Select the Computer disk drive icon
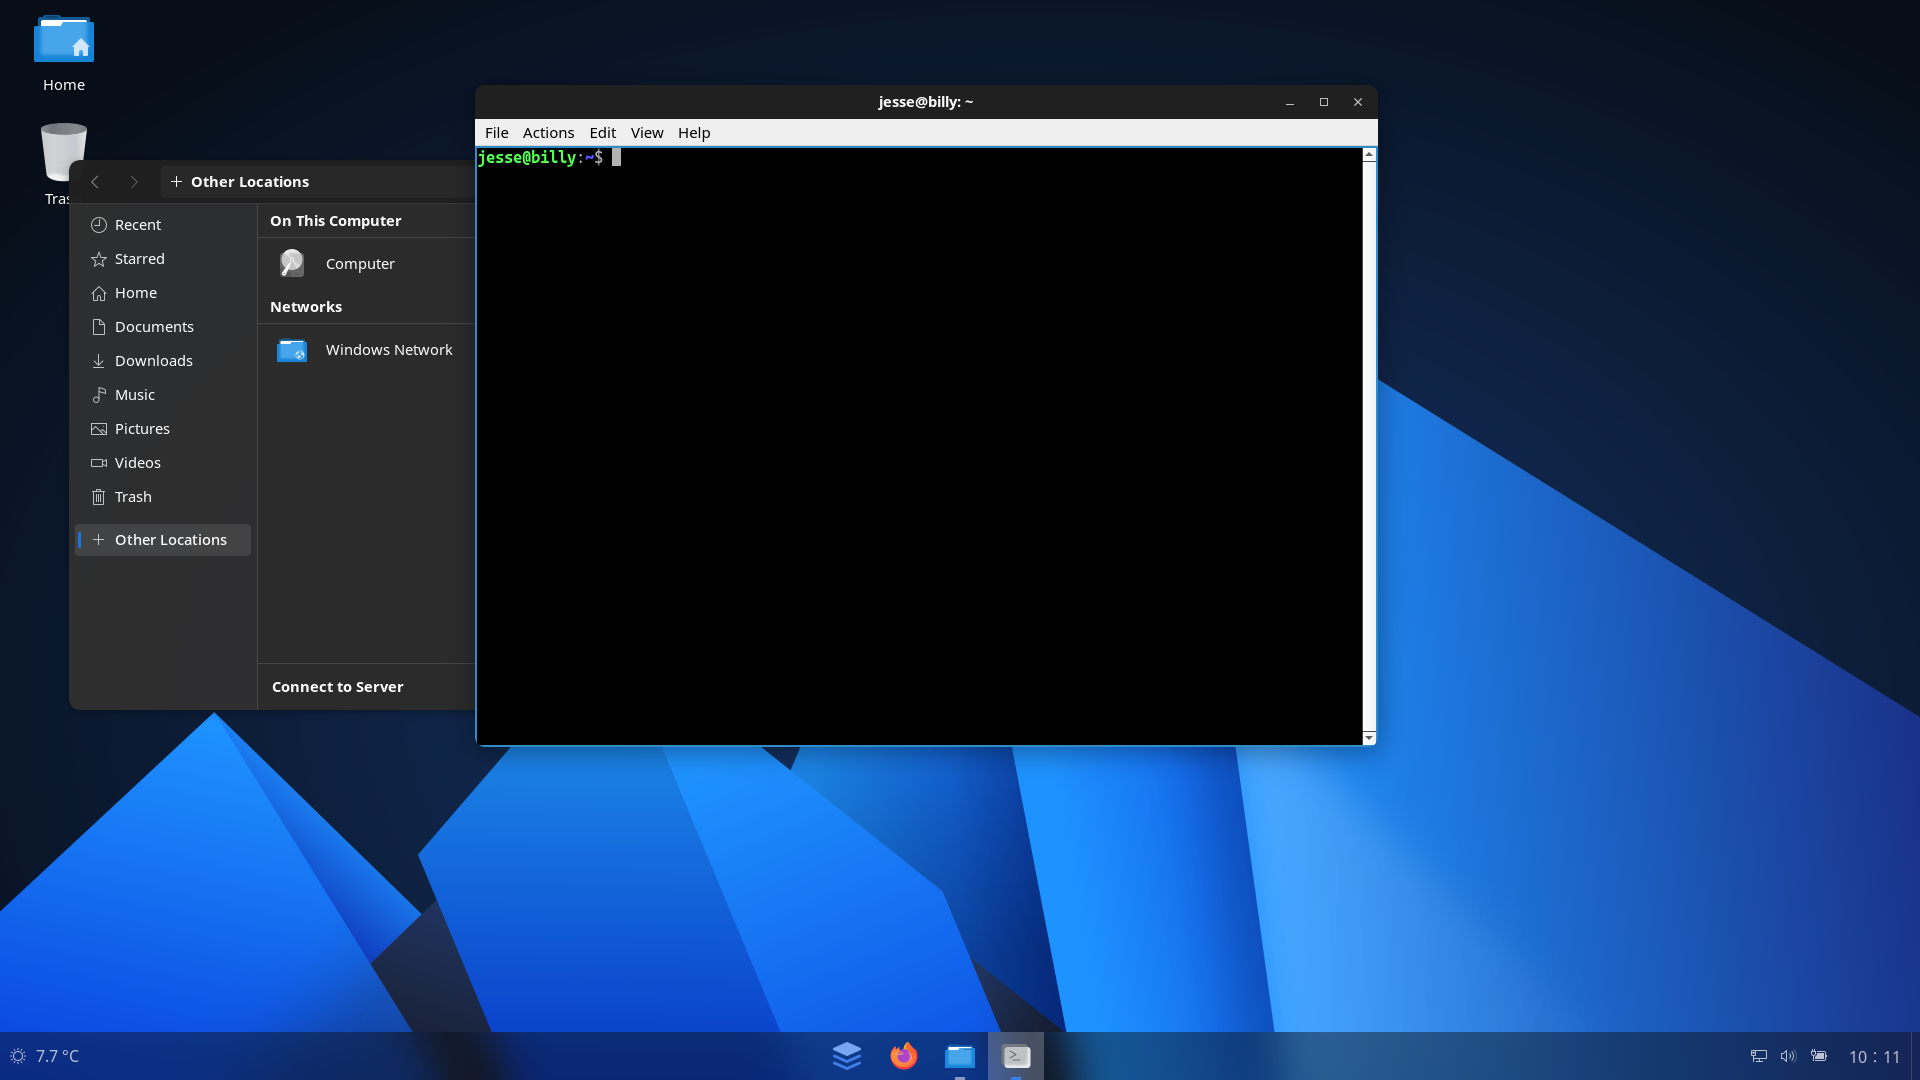 pos(292,263)
